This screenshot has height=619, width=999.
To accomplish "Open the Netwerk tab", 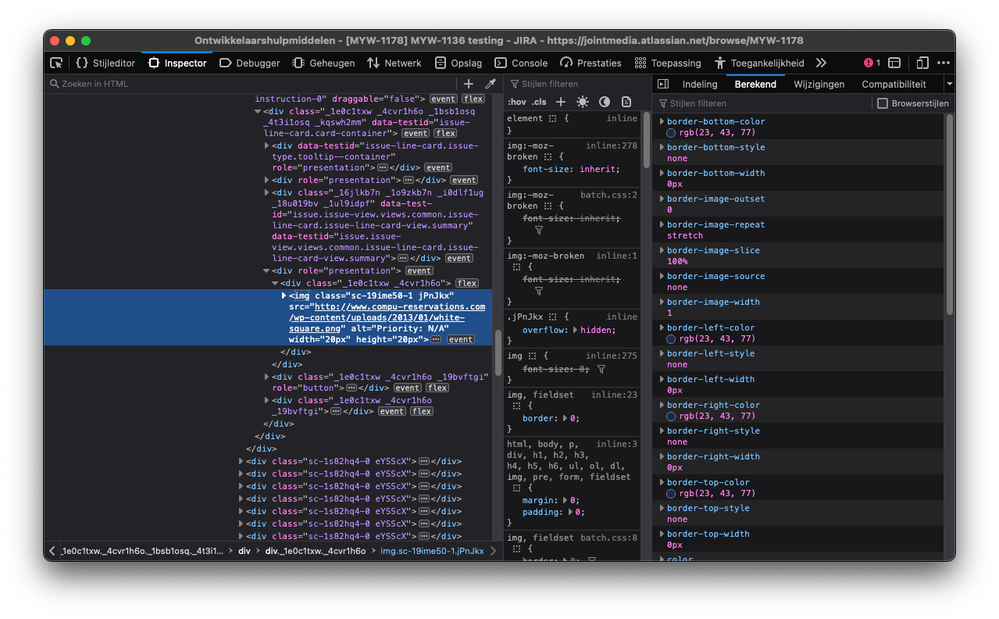I will point(394,63).
